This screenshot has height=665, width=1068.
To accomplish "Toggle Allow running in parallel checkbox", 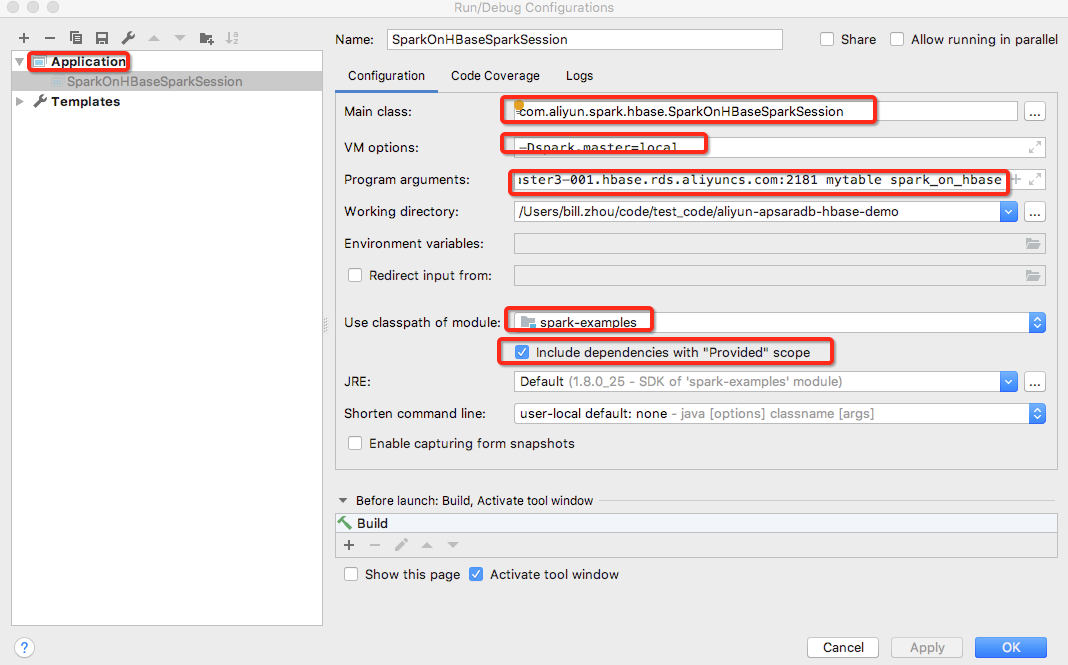I will (897, 40).
